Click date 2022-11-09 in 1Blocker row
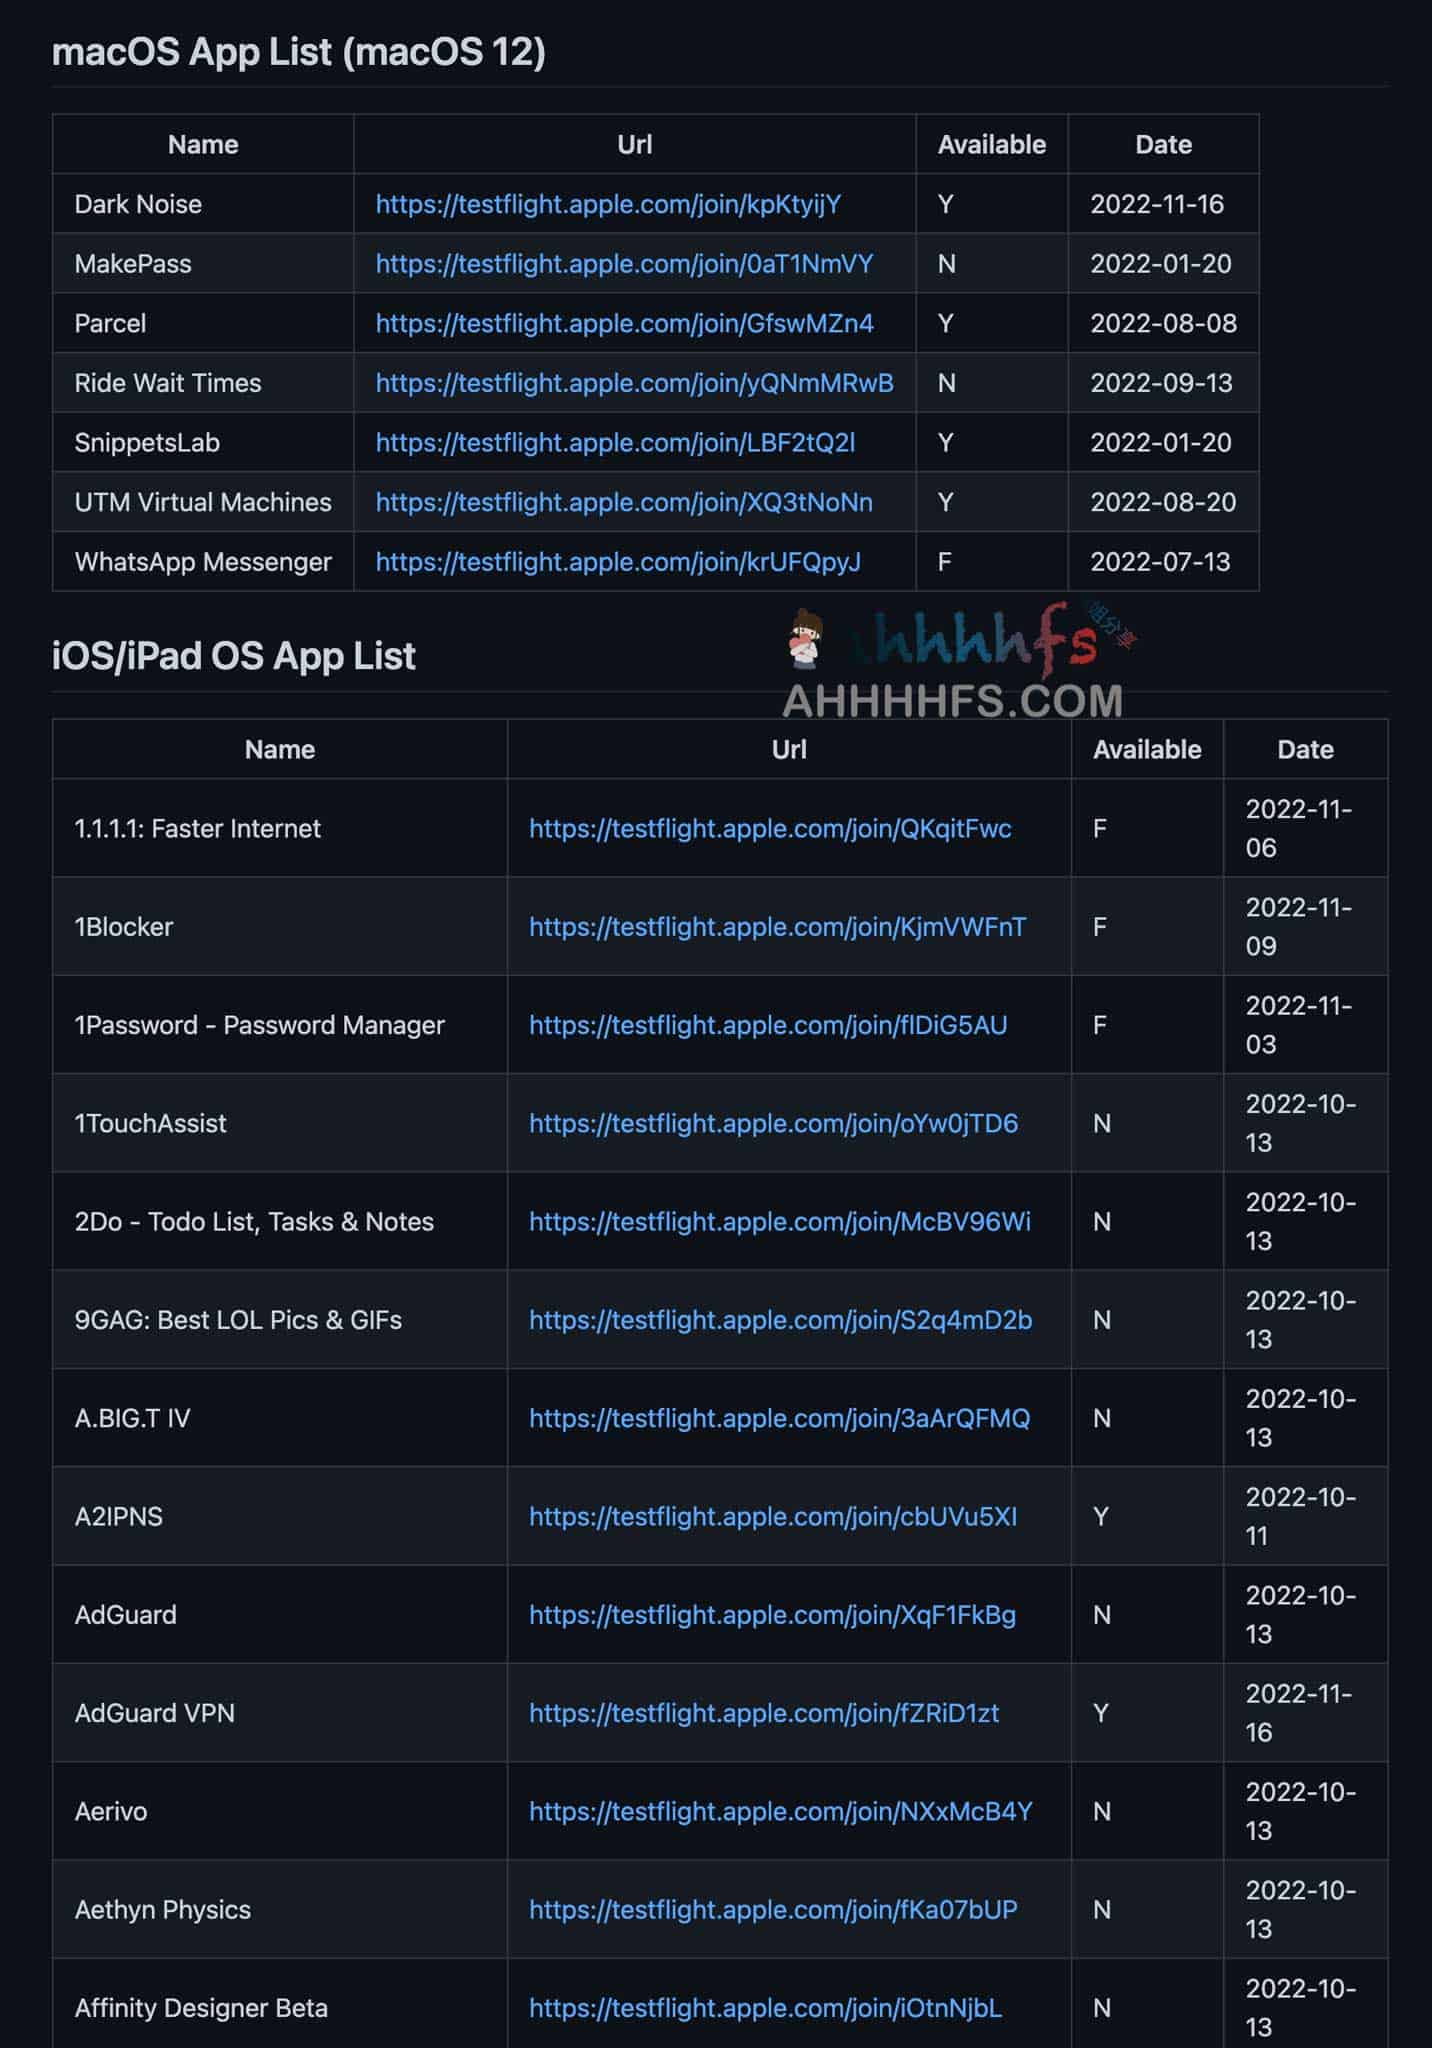Image resolution: width=1432 pixels, height=2048 pixels. pyautogui.click(x=1299, y=927)
